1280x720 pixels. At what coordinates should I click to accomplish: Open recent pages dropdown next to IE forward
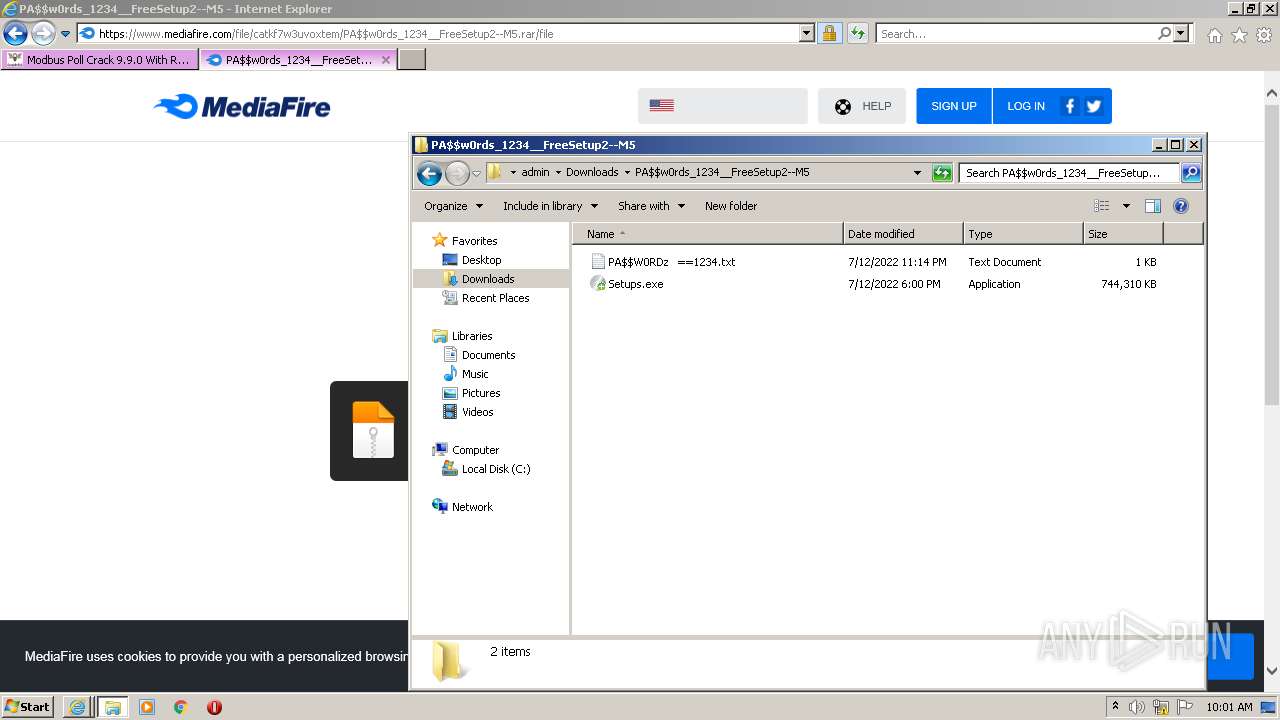coord(66,33)
